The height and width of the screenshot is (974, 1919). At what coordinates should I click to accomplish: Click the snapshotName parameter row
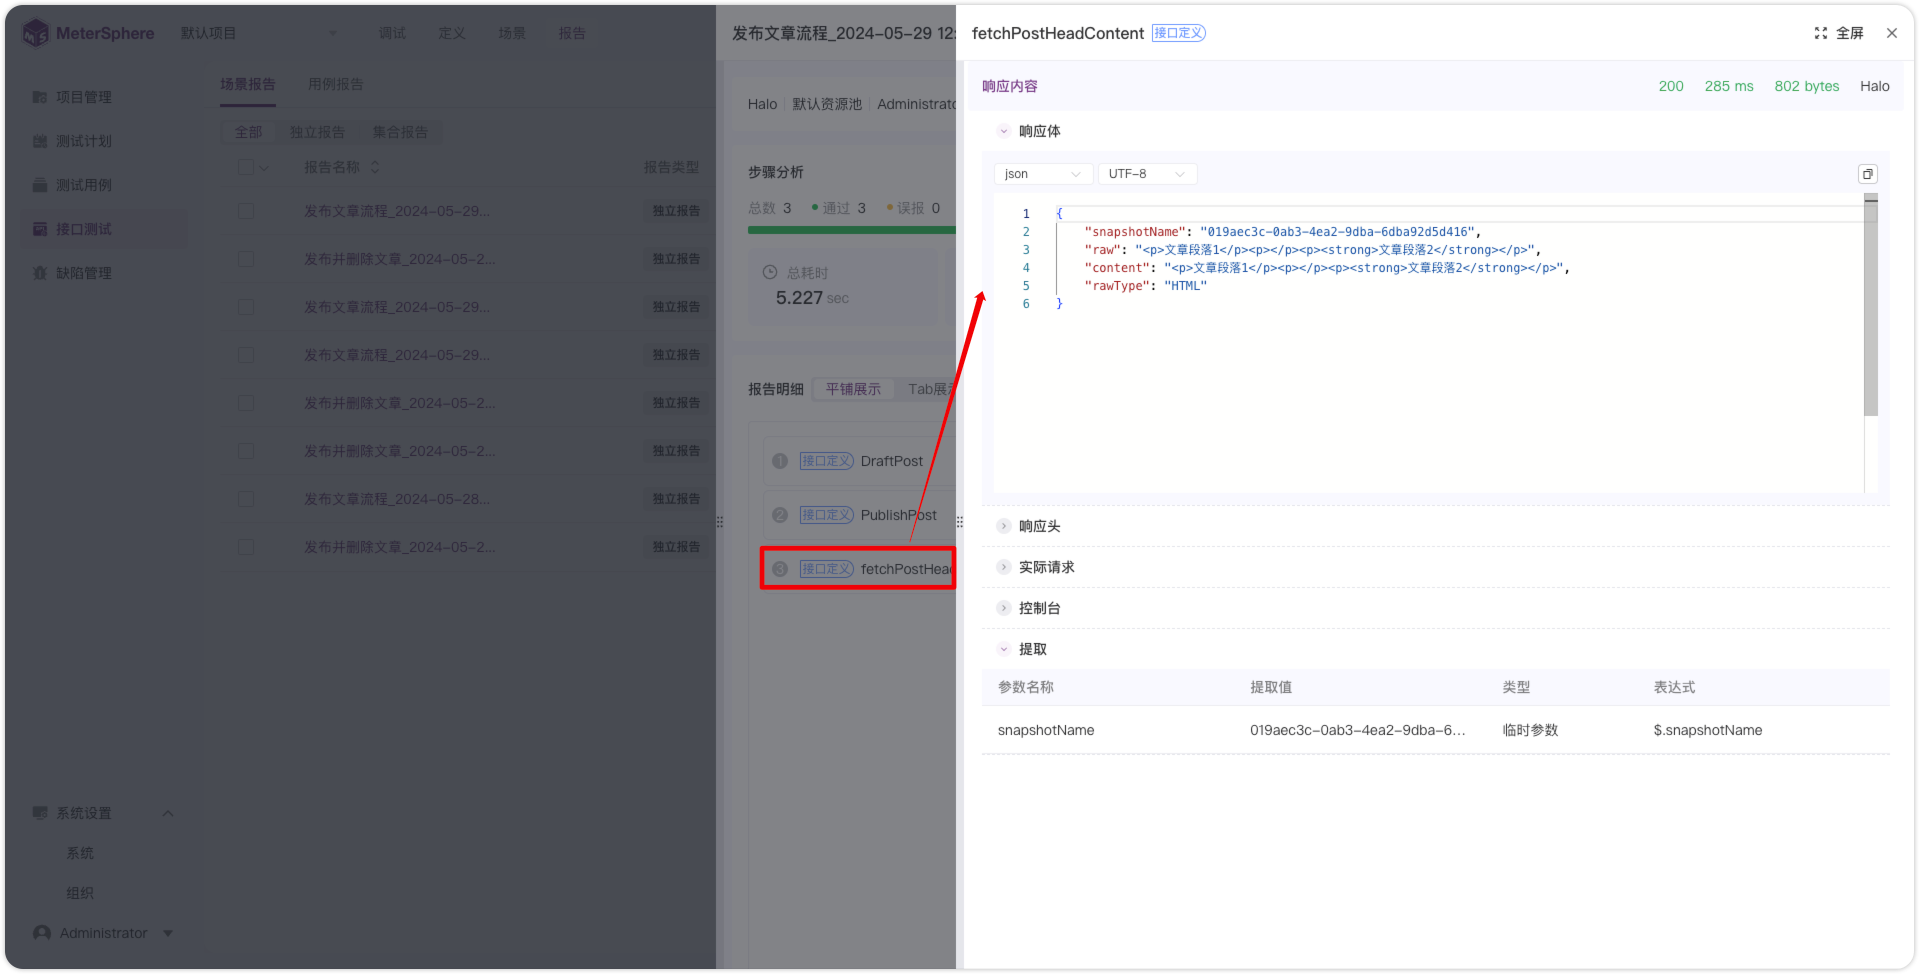(x=1435, y=730)
